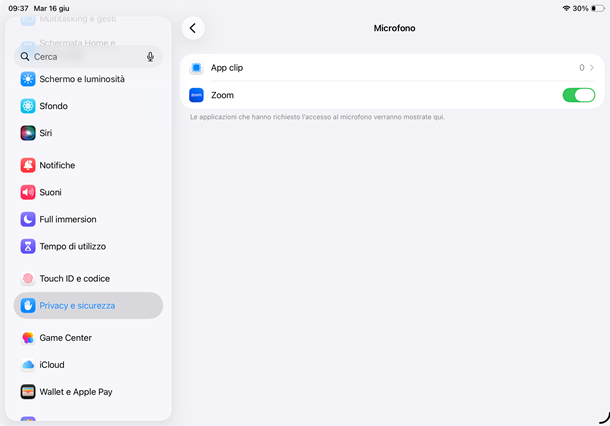Click the Wi-Fi status icon

coord(566,8)
